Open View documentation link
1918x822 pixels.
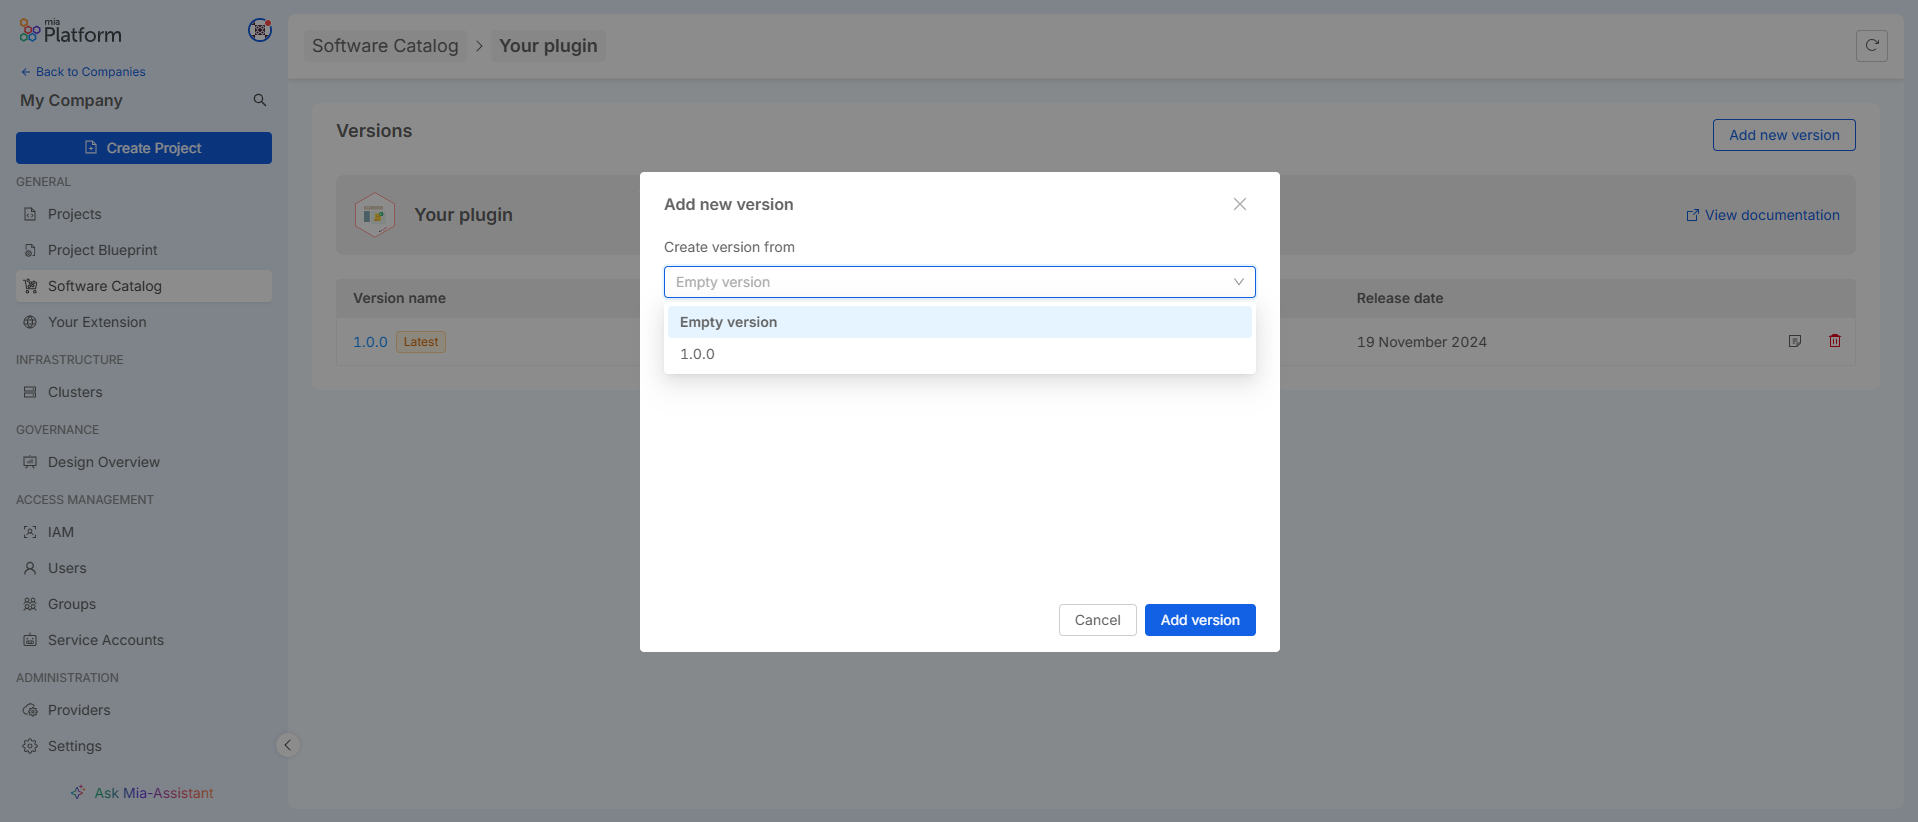click(x=1762, y=215)
